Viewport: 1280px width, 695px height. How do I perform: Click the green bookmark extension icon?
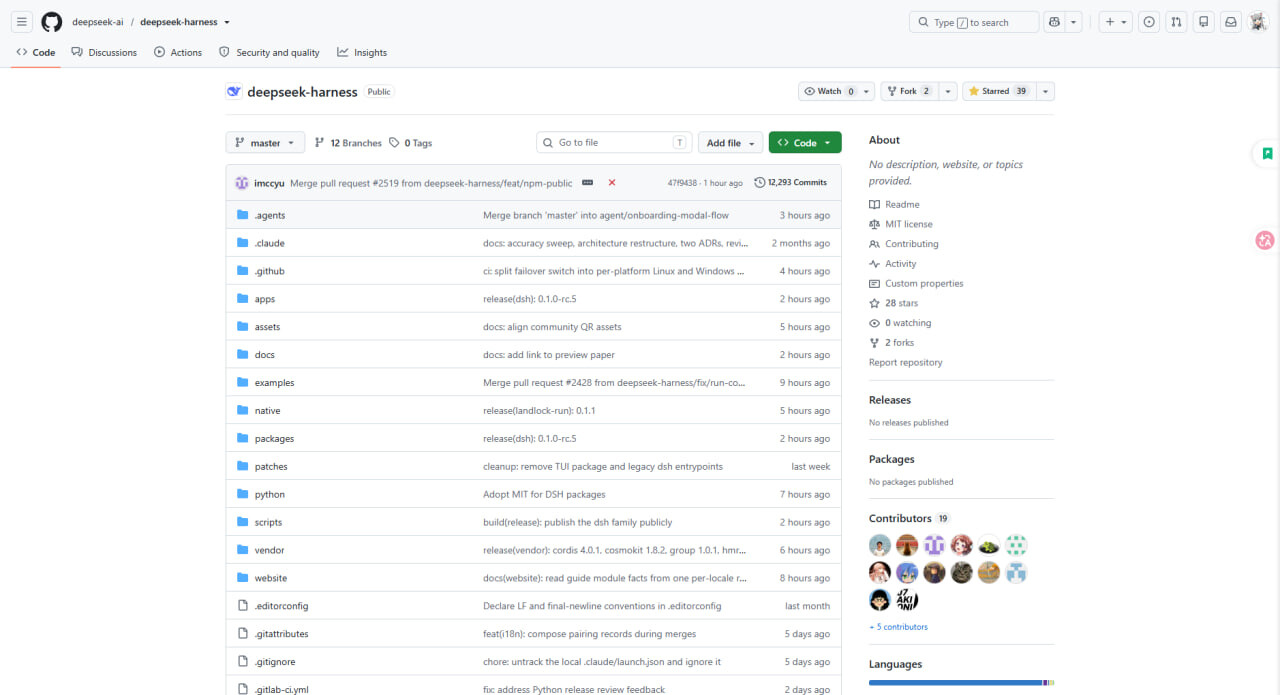(1267, 154)
